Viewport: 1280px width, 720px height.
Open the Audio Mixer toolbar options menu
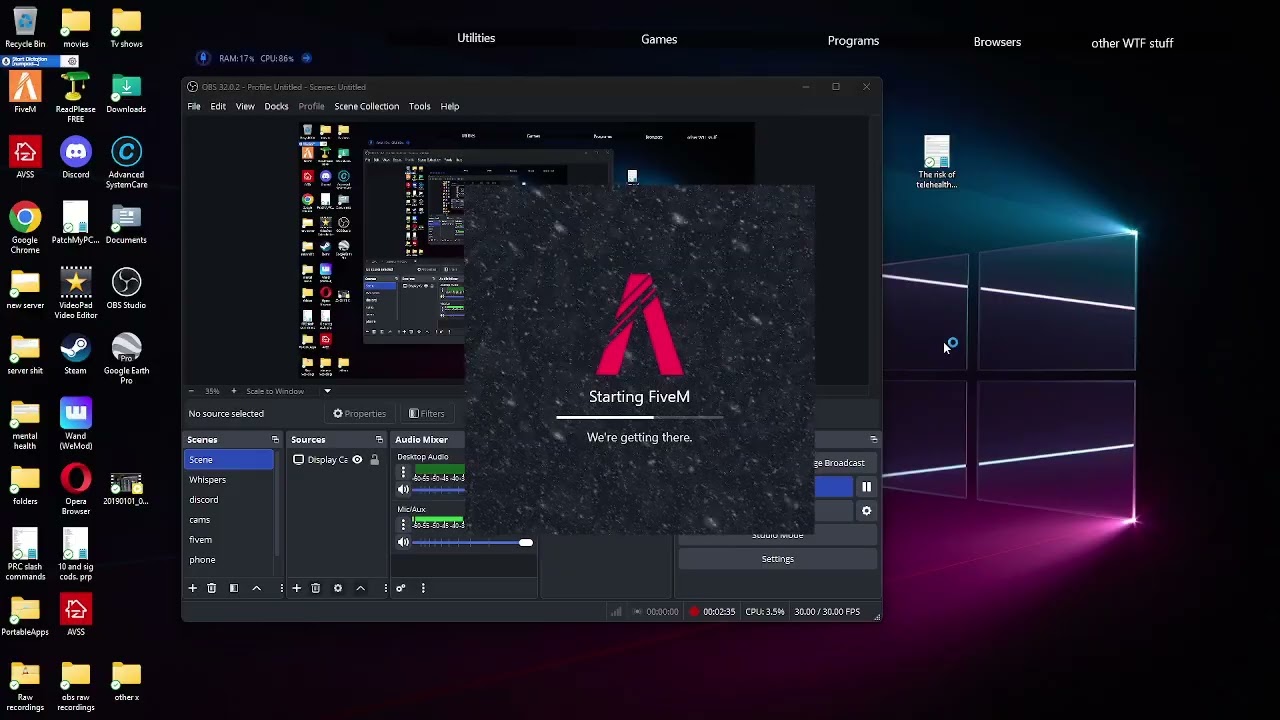point(423,588)
